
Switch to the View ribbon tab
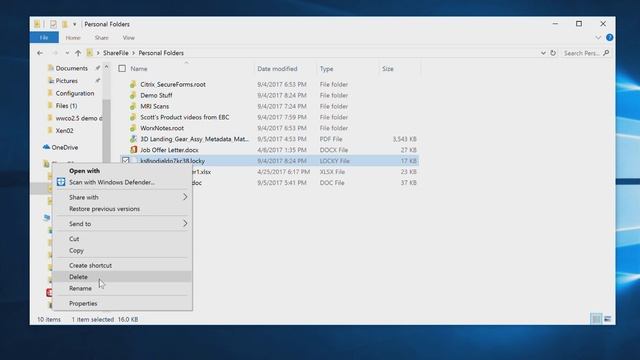[129, 38]
